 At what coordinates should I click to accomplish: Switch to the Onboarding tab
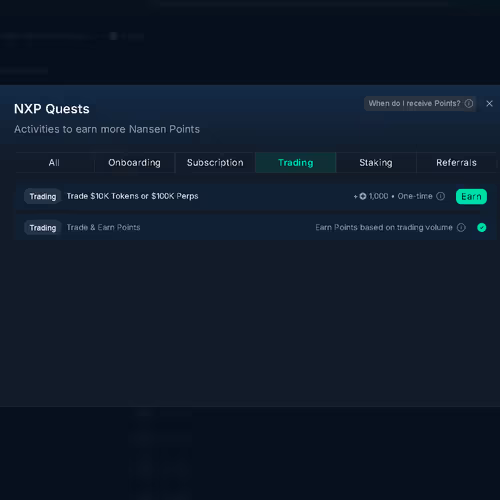pyautogui.click(x=134, y=163)
